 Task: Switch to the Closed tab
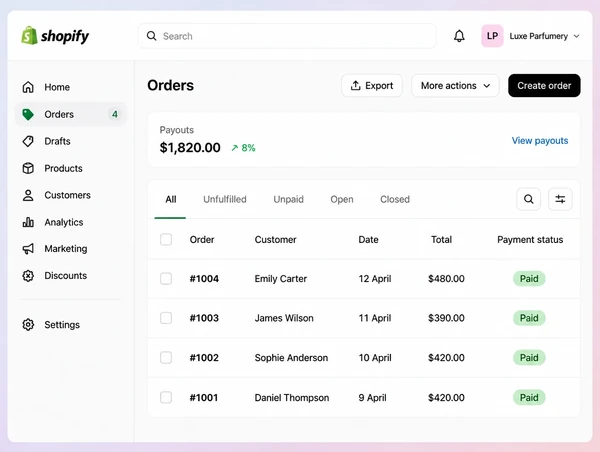395,199
